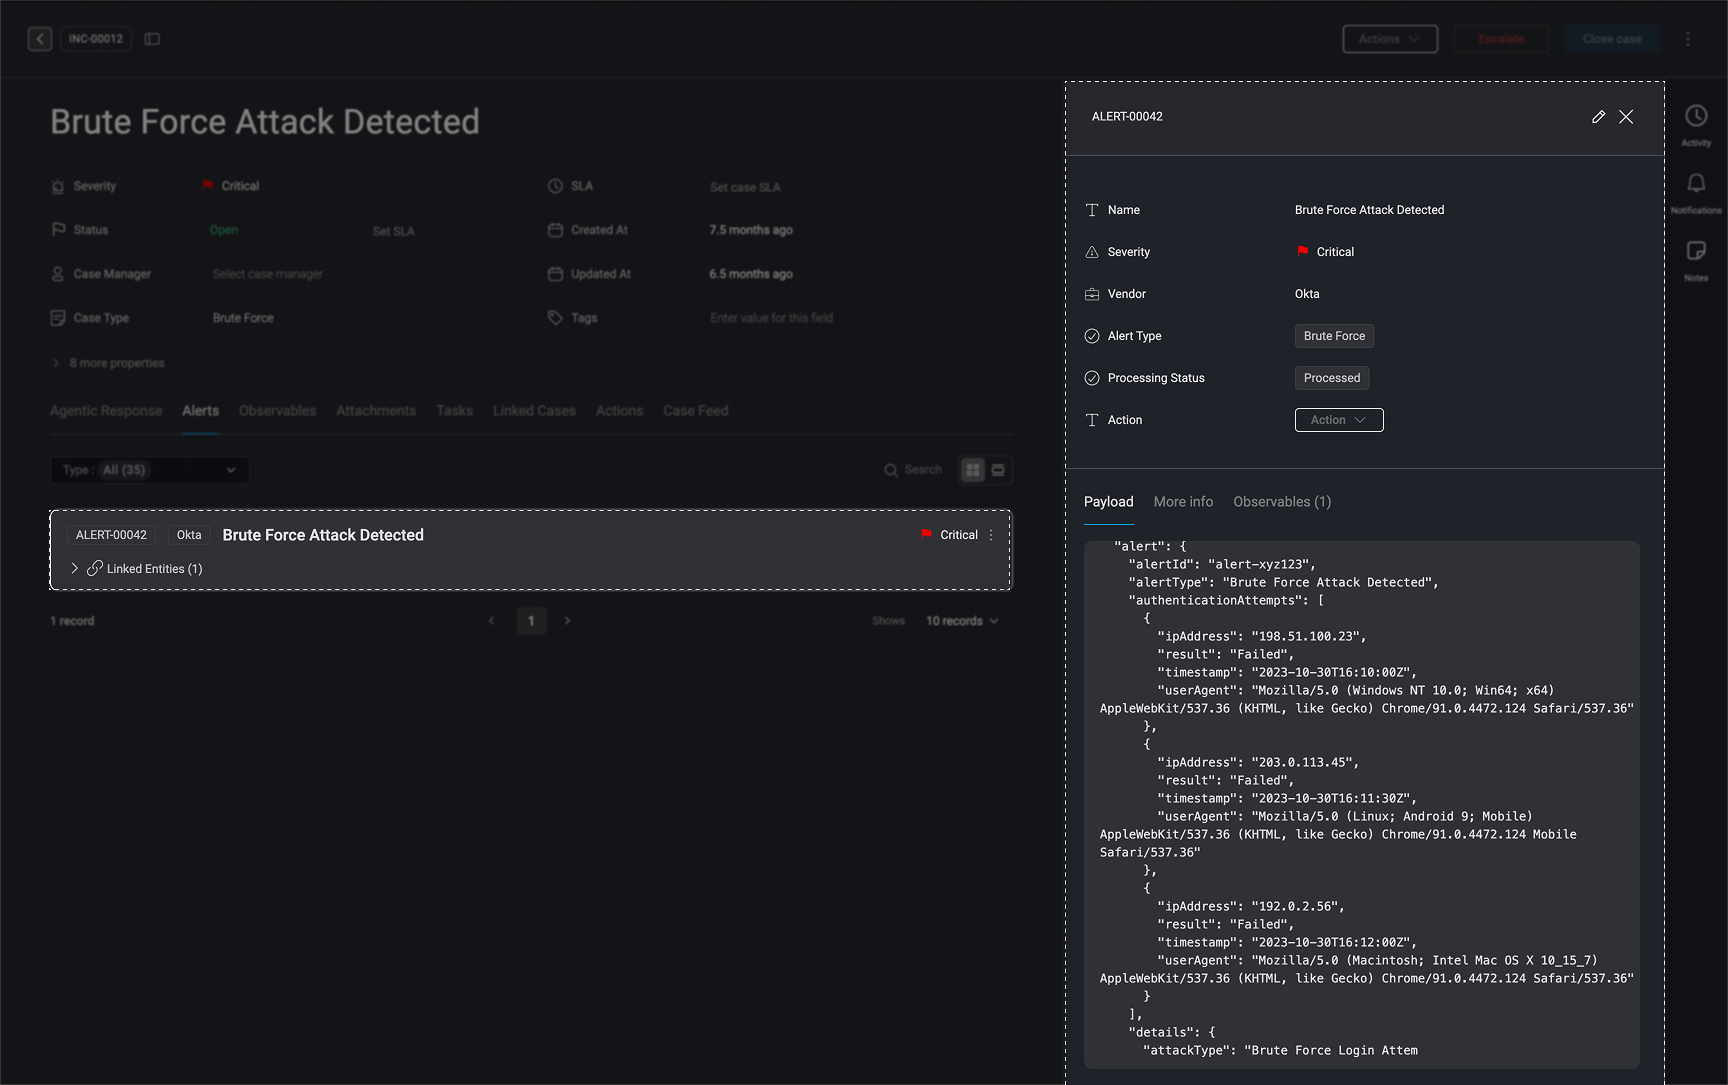
Task: Click the Case Manager person icon
Action: [58, 274]
